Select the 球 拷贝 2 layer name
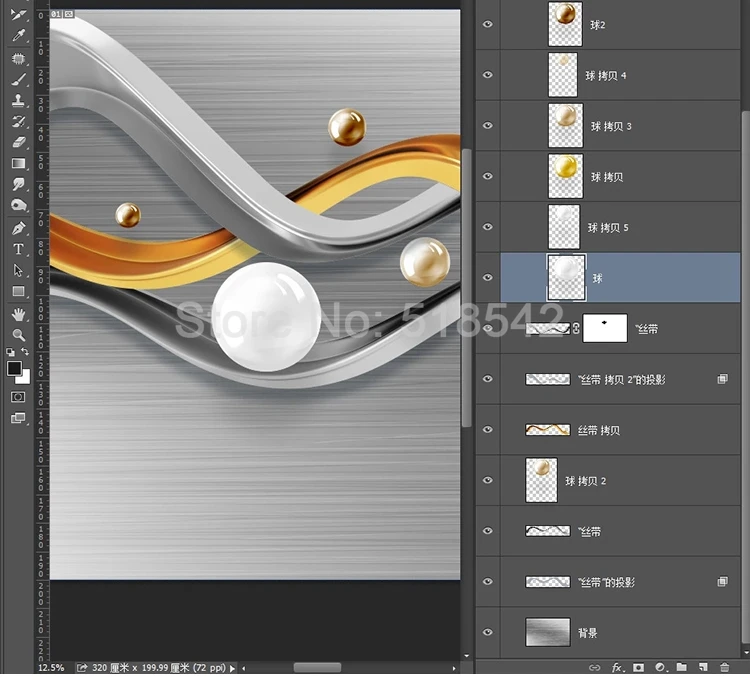The width and height of the screenshot is (750, 684). point(585,481)
